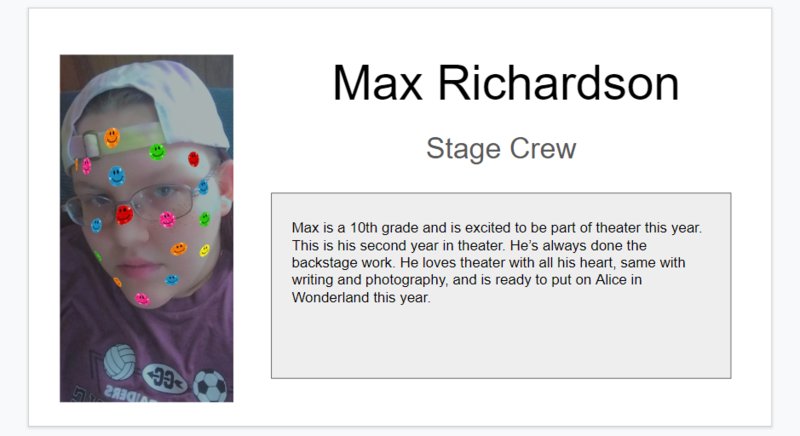Select the gray biography text box
Image resolution: width=800 pixels, height=436 pixels.
[501, 286]
